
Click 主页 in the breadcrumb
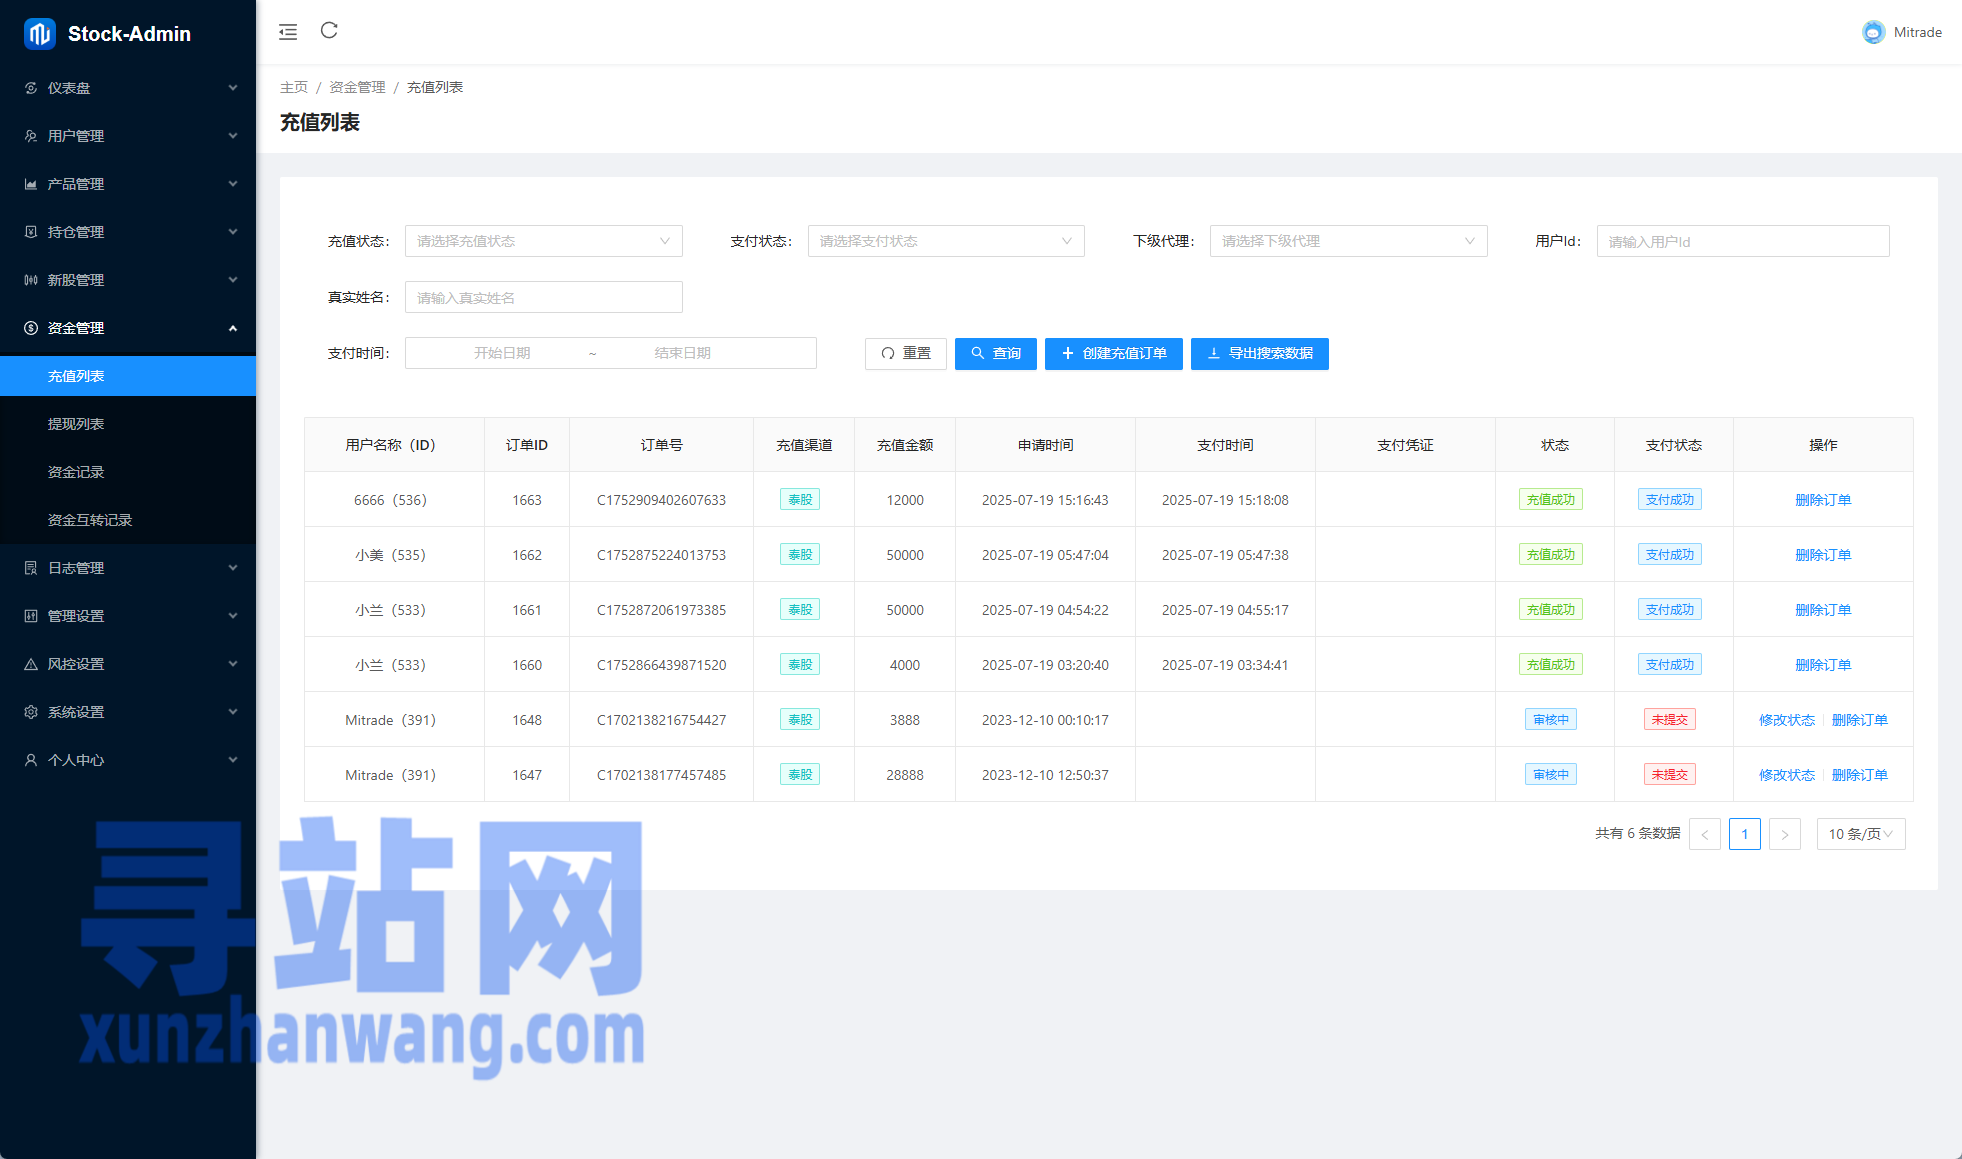pos(294,87)
